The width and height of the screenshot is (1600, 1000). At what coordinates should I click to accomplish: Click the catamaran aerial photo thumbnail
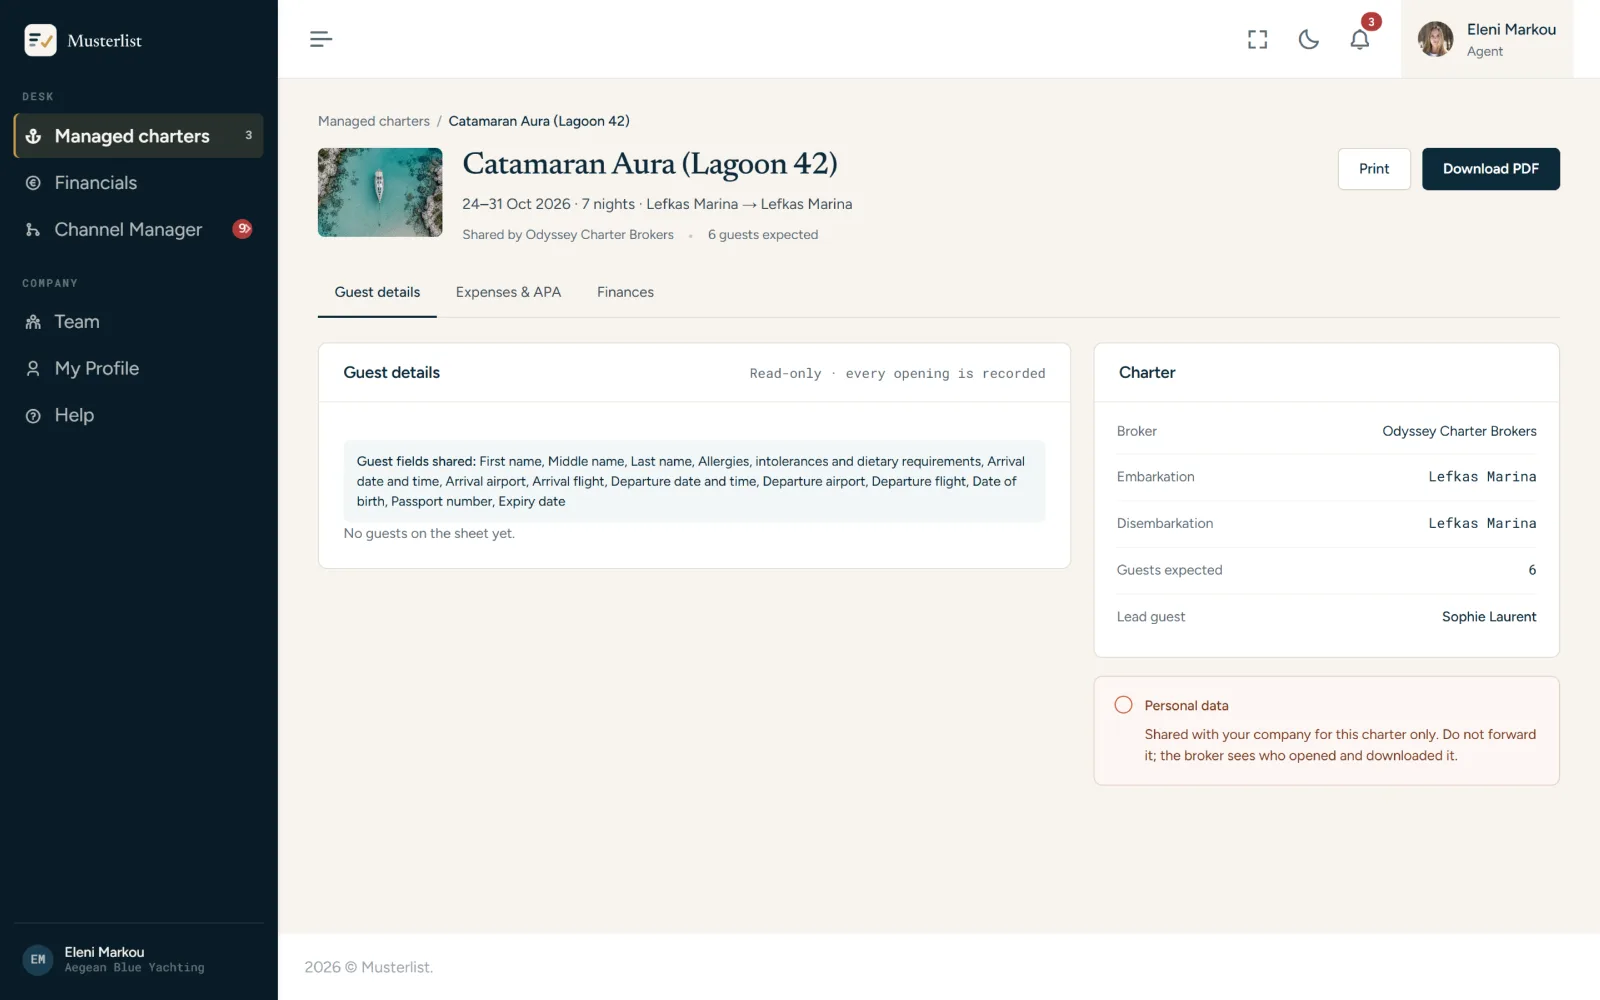point(380,192)
